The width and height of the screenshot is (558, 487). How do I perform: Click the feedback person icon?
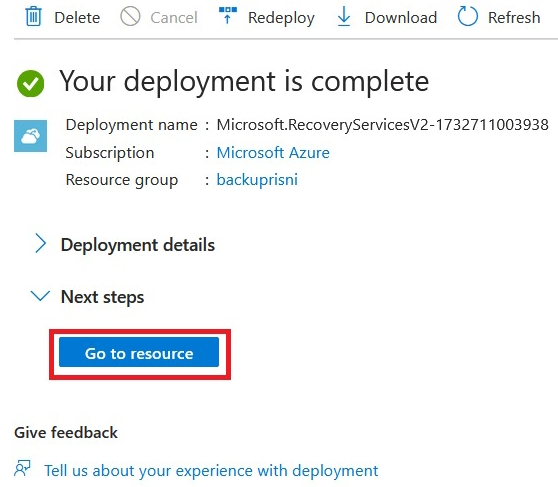pyautogui.click(x=22, y=468)
